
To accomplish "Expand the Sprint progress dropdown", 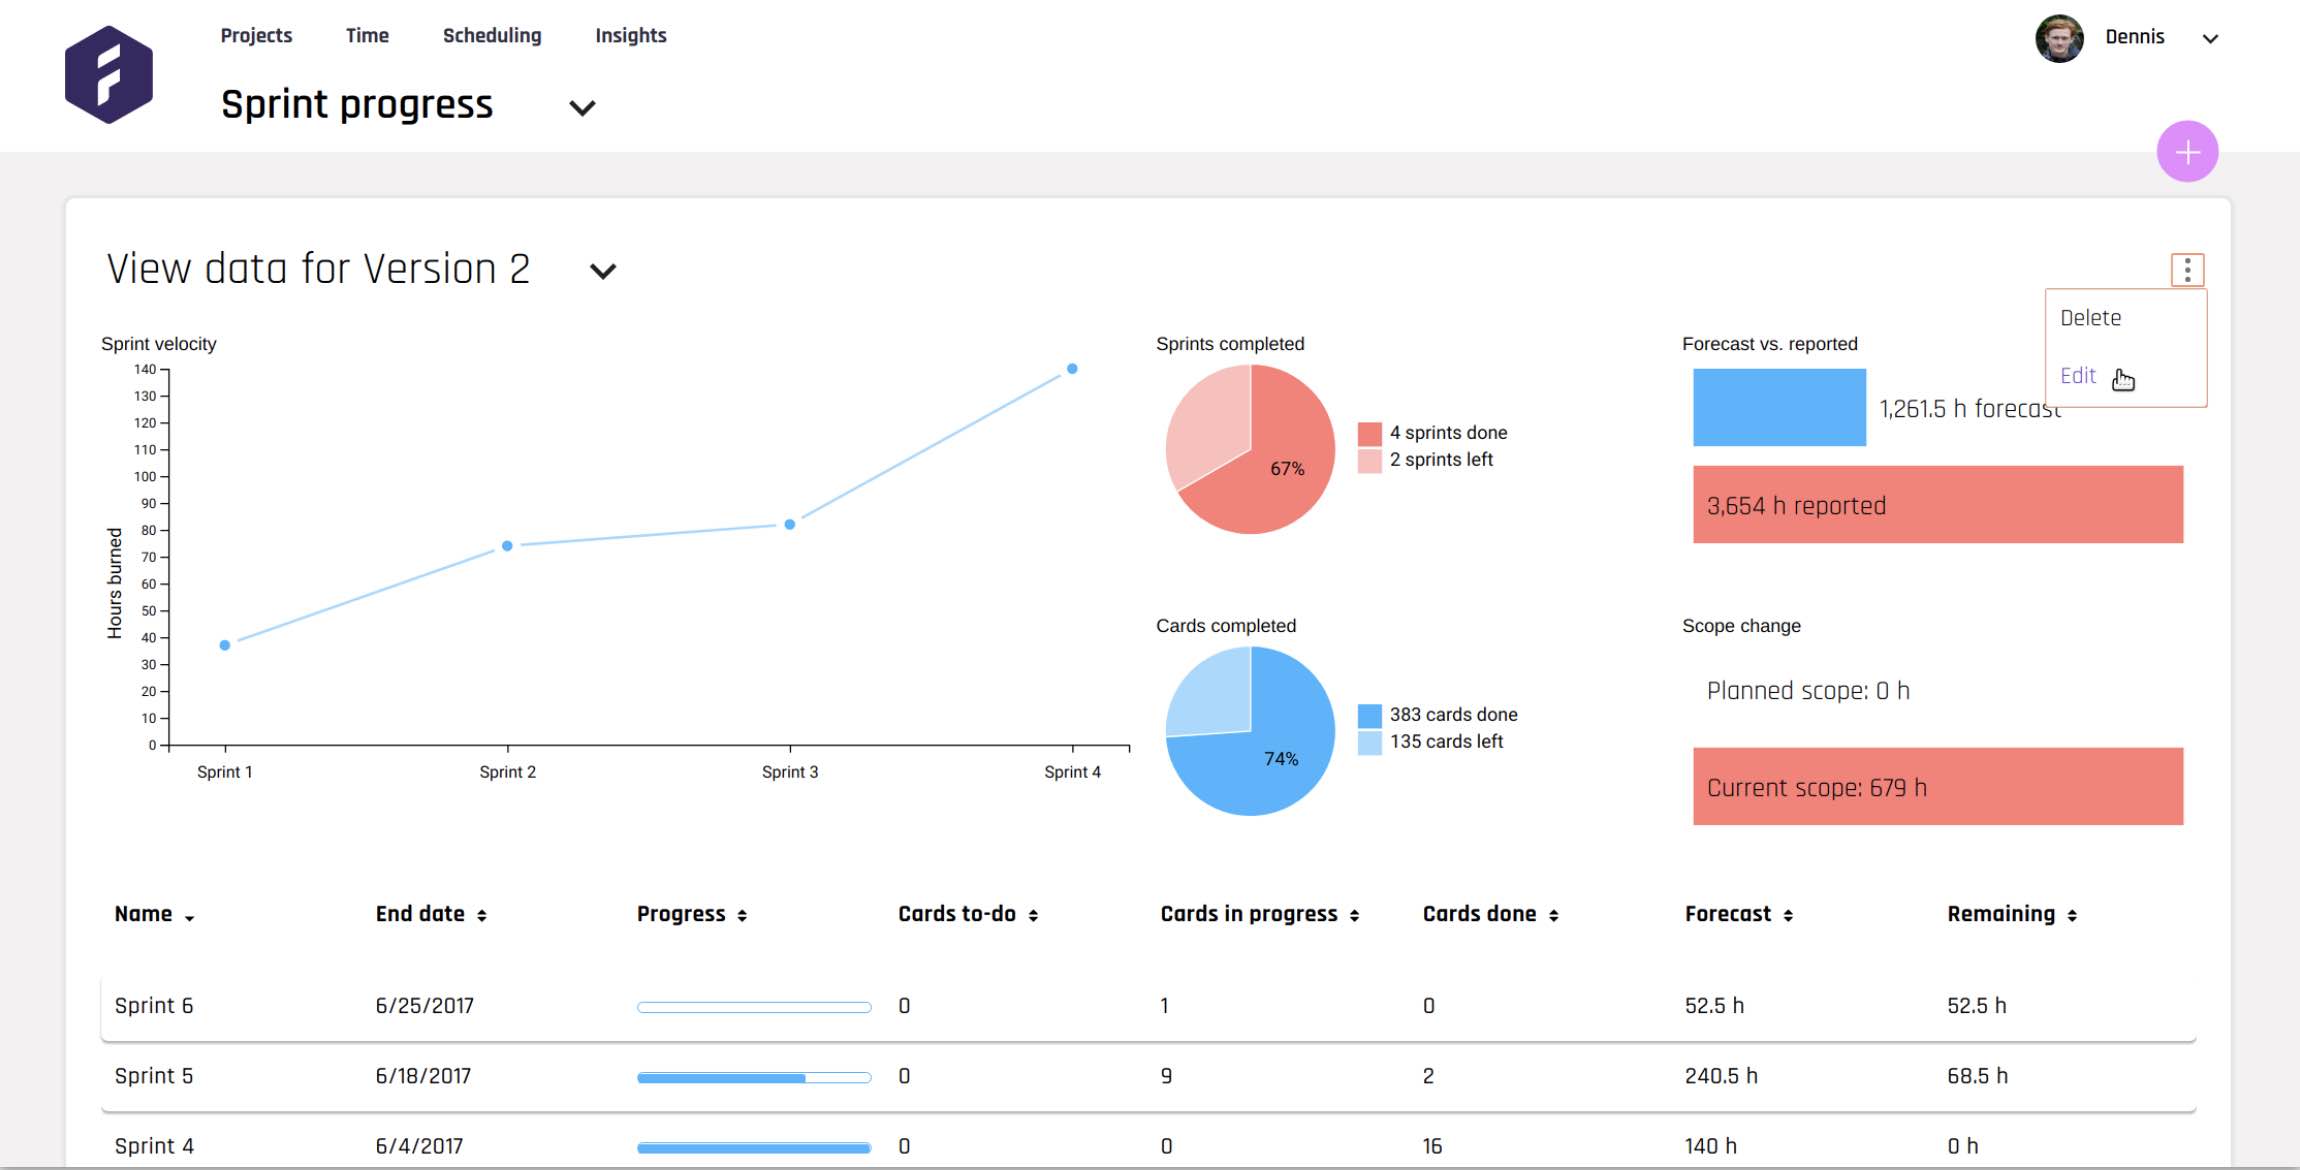I will (x=584, y=107).
